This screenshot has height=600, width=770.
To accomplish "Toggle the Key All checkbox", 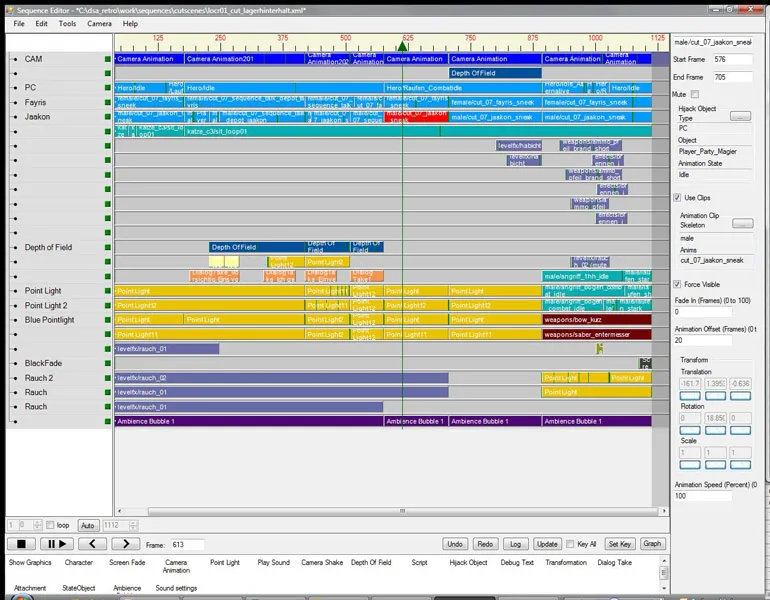I will (x=569, y=544).
